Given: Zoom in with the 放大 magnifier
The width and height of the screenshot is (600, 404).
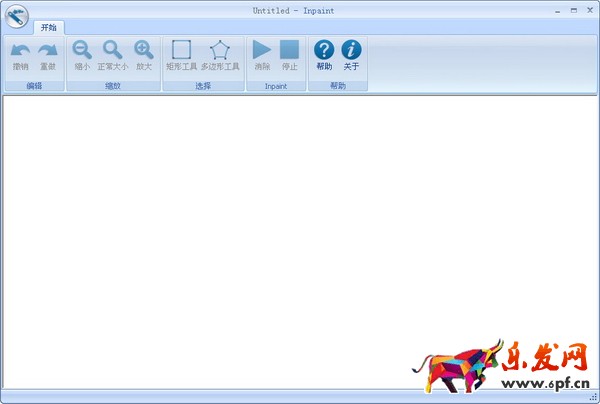Looking at the screenshot, I should [143, 51].
